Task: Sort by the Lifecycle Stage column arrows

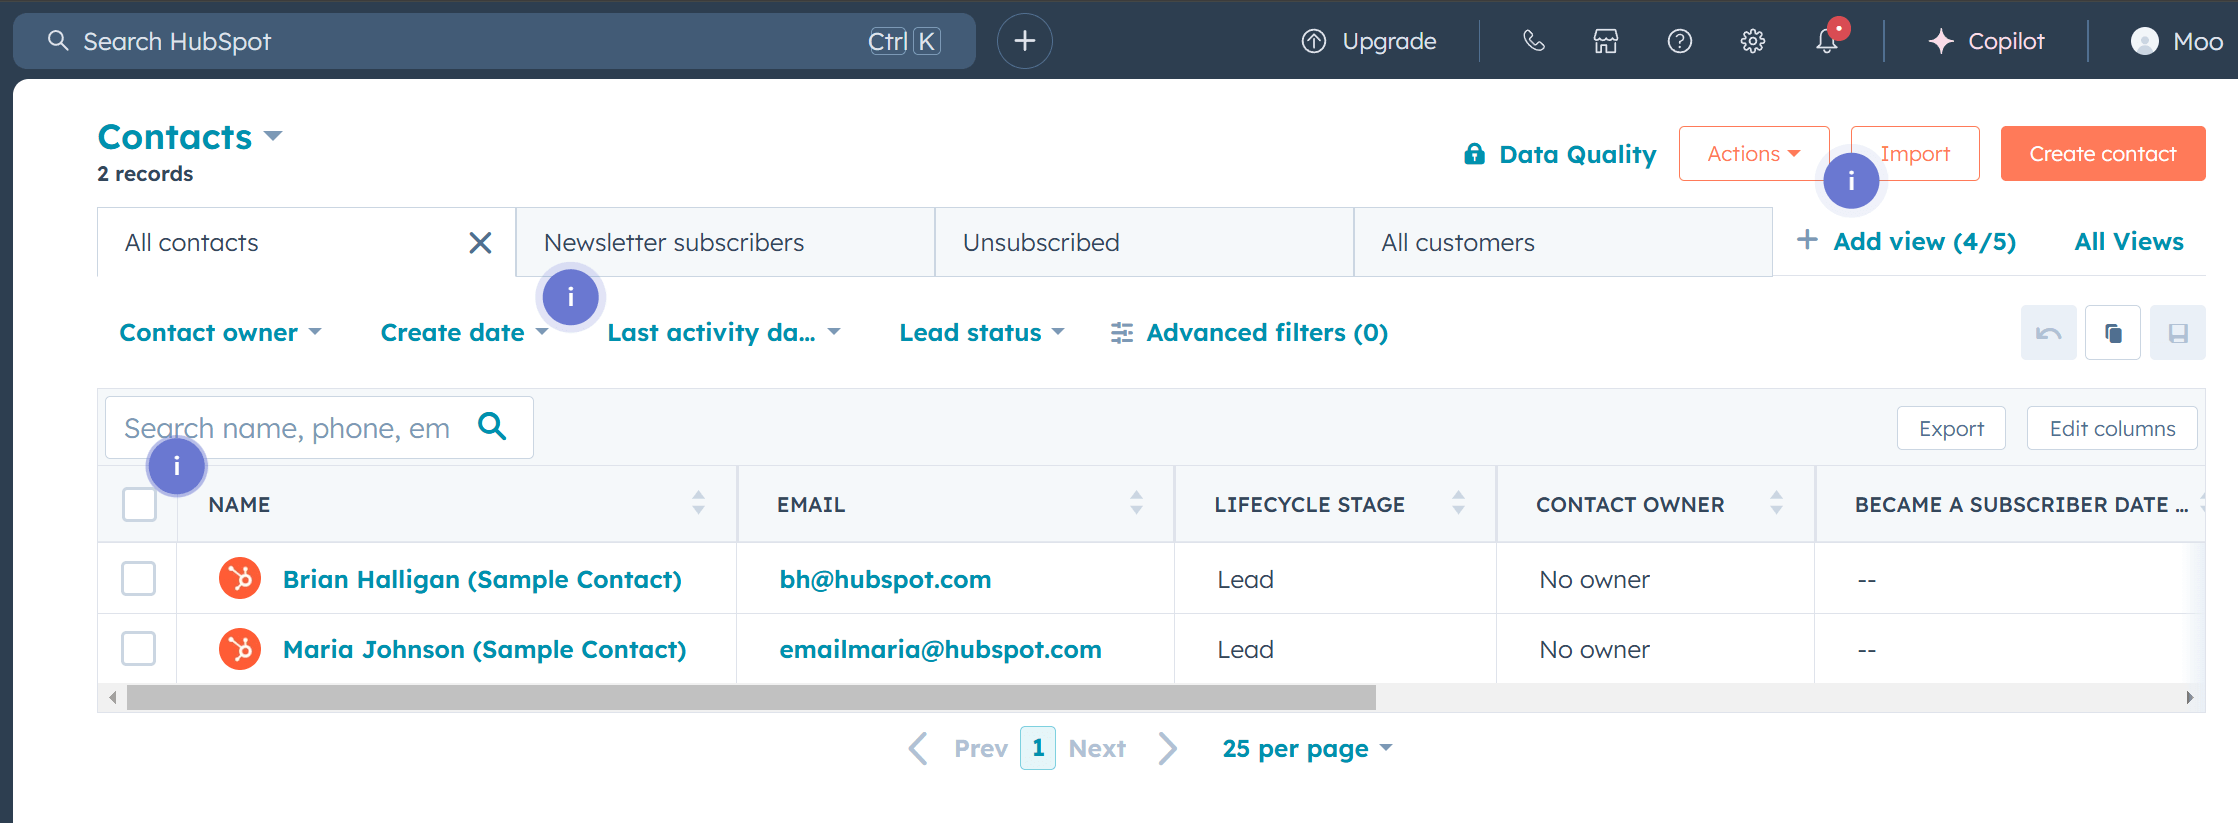Action: click(x=1458, y=503)
